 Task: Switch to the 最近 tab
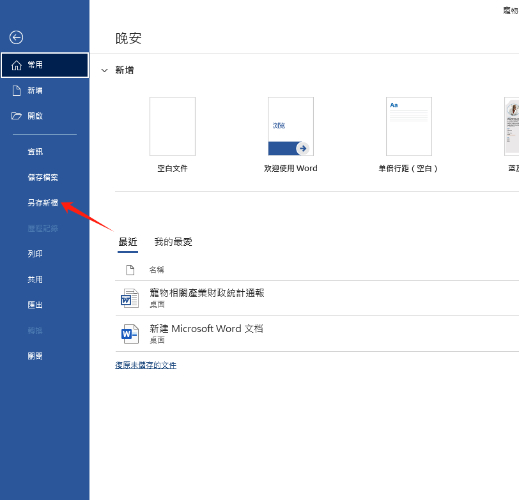click(128, 242)
